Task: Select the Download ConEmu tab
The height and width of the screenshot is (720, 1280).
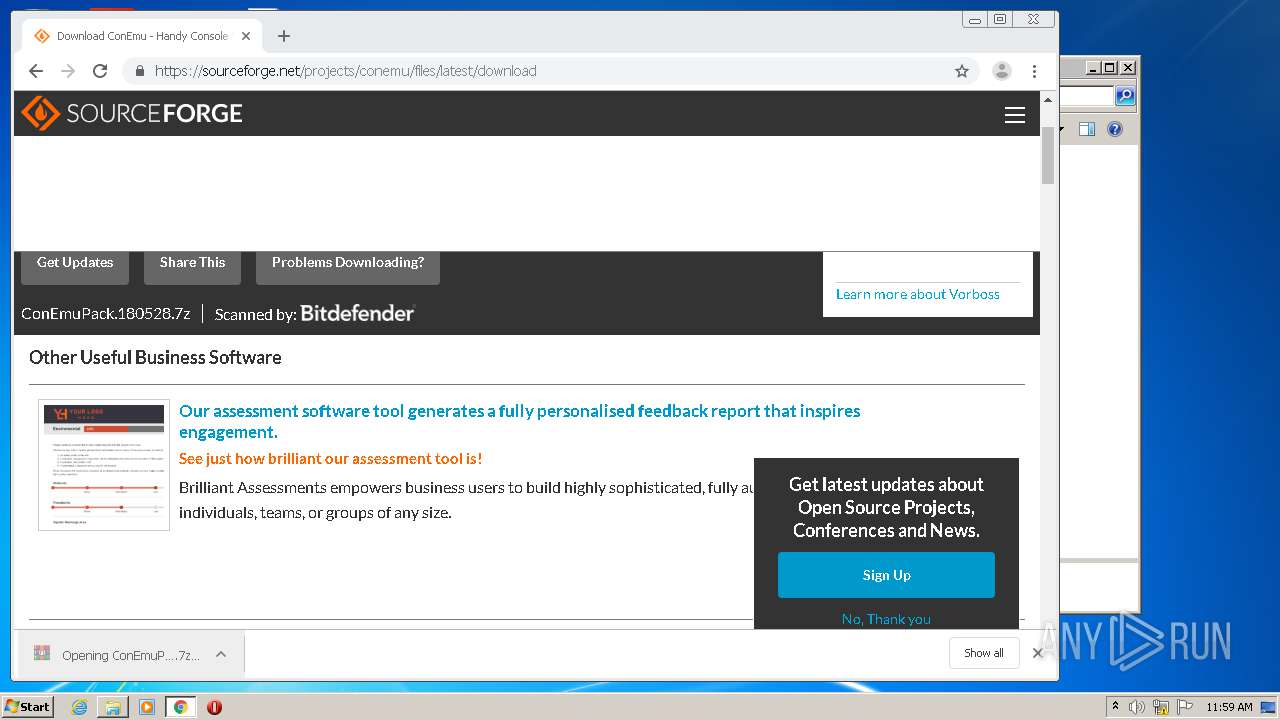Action: [x=142, y=36]
